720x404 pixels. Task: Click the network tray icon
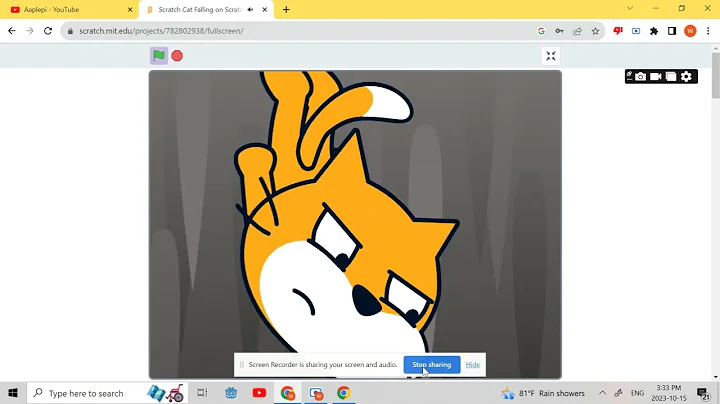pyautogui.click(x=619, y=393)
